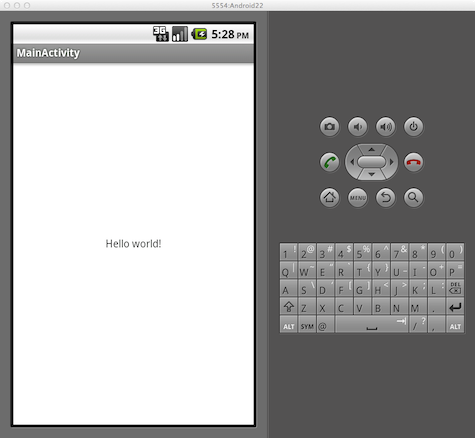This screenshot has height=438, width=475.
Task: Go to the Android home screen
Action: pos(330,198)
